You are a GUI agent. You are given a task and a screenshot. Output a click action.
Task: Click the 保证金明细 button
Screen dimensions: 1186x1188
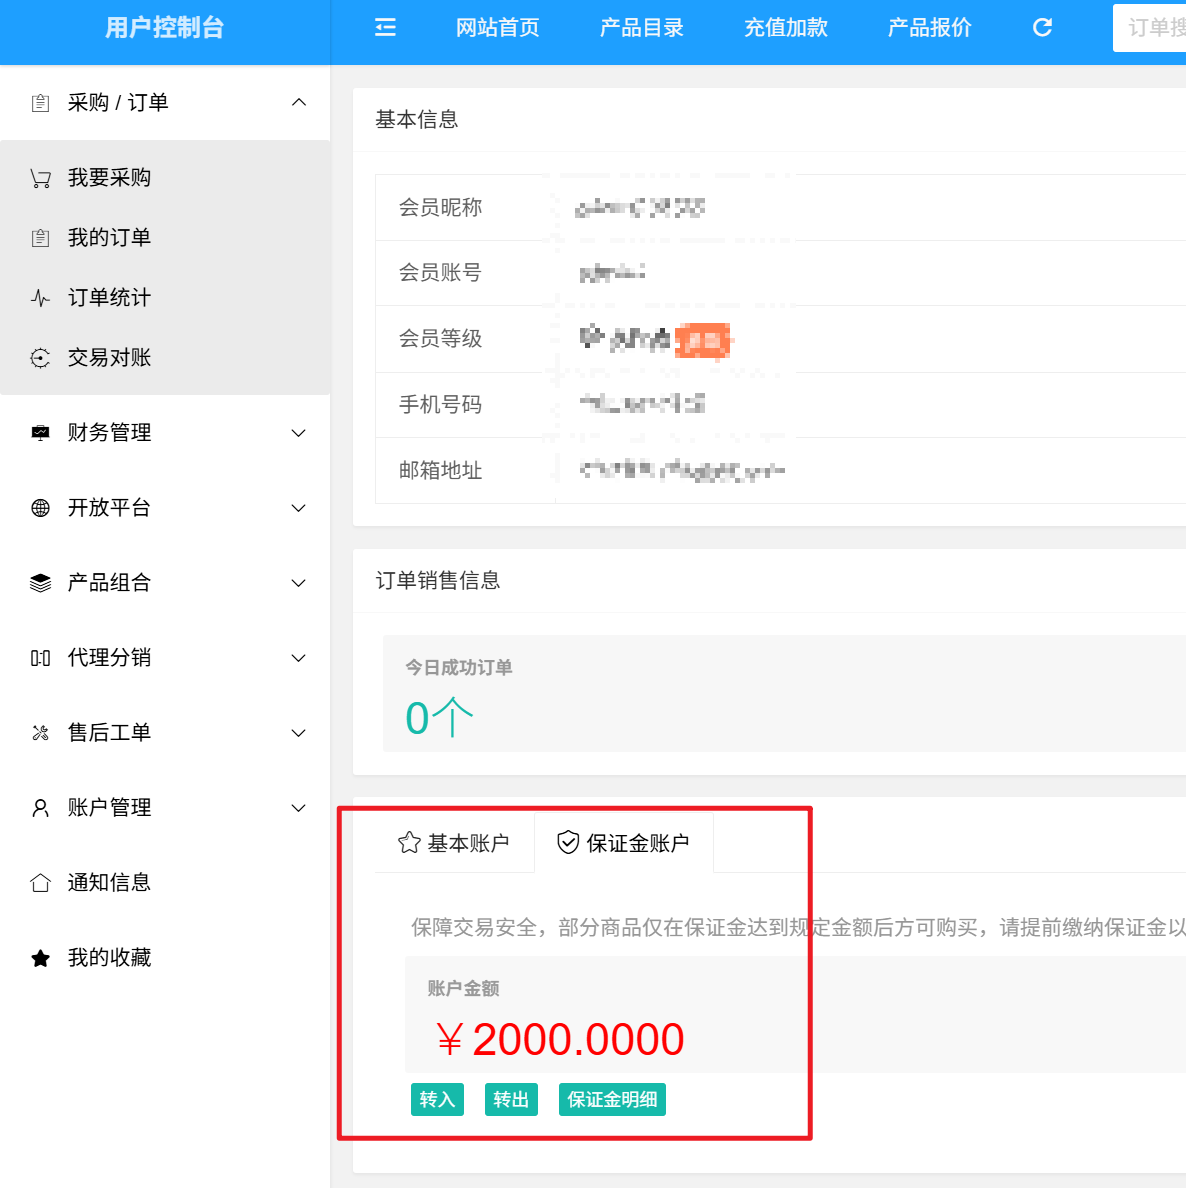(612, 1100)
